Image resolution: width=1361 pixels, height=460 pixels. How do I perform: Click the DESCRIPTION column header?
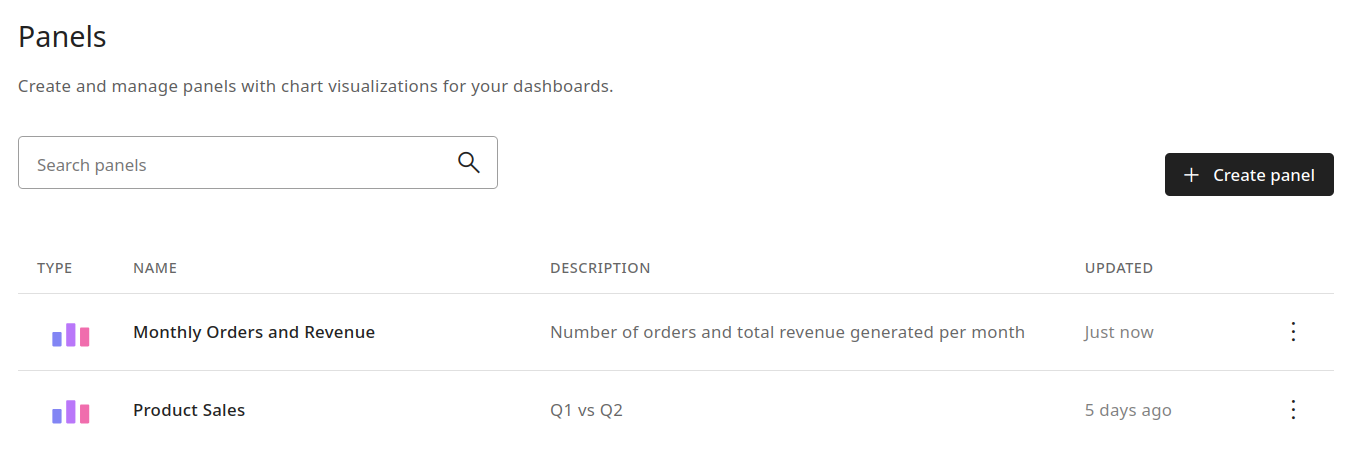(600, 268)
